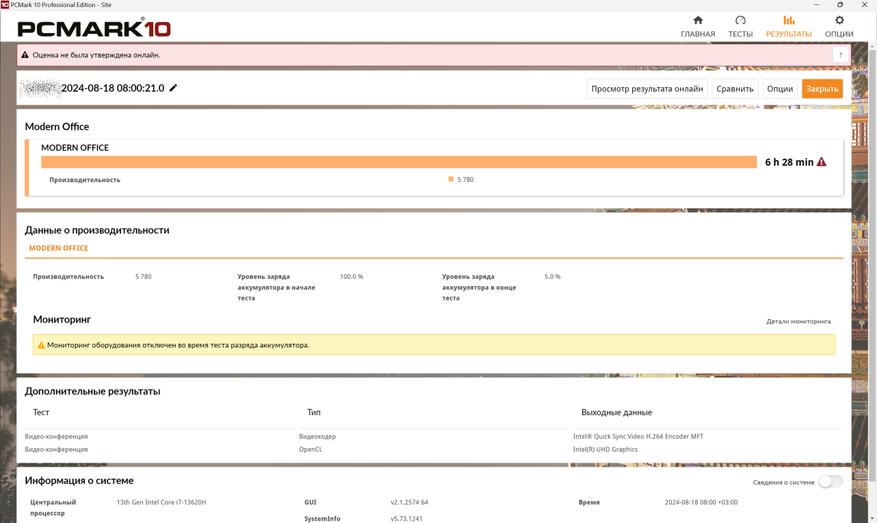Toggle the Сведения о системе switch
The image size is (877, 523).
coord(830,482)
